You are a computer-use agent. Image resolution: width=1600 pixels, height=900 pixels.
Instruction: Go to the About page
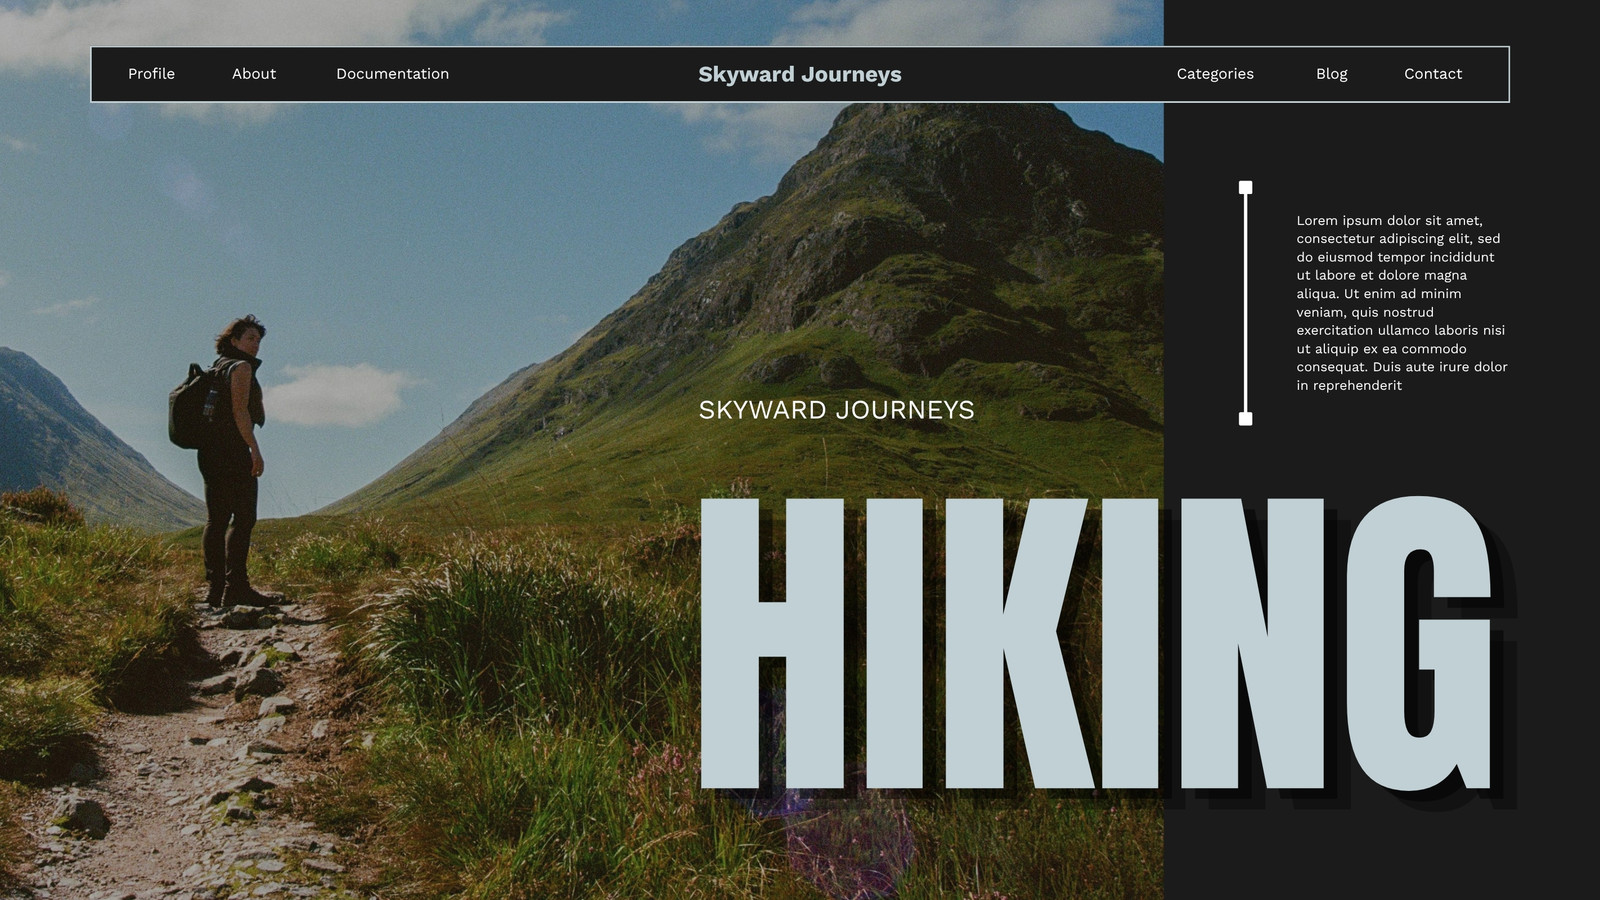point(254,74)
